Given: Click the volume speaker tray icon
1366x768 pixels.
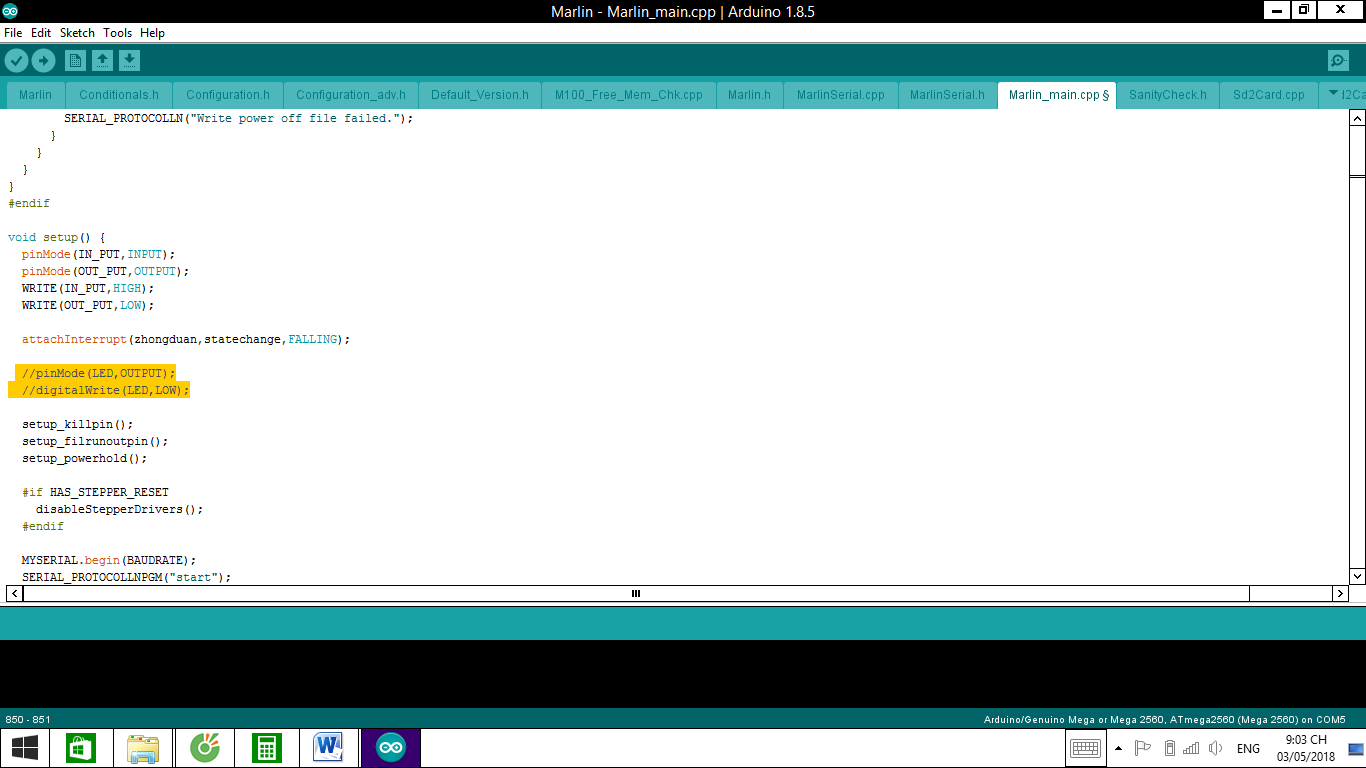Looking at the screenshot, I should [1215, 748].
